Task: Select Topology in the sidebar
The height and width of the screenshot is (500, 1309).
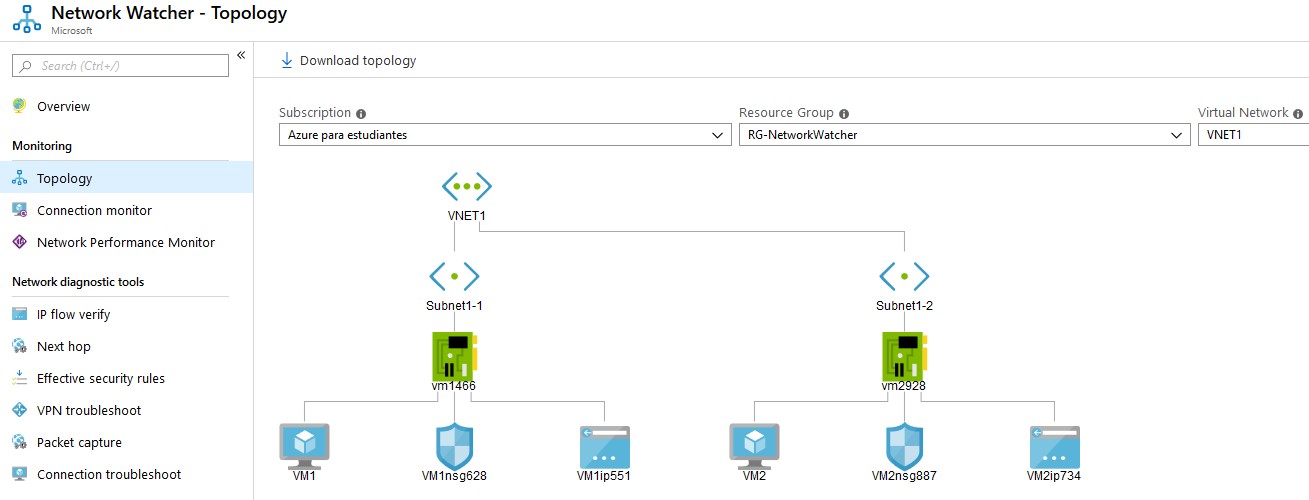Action: (126, 178)
